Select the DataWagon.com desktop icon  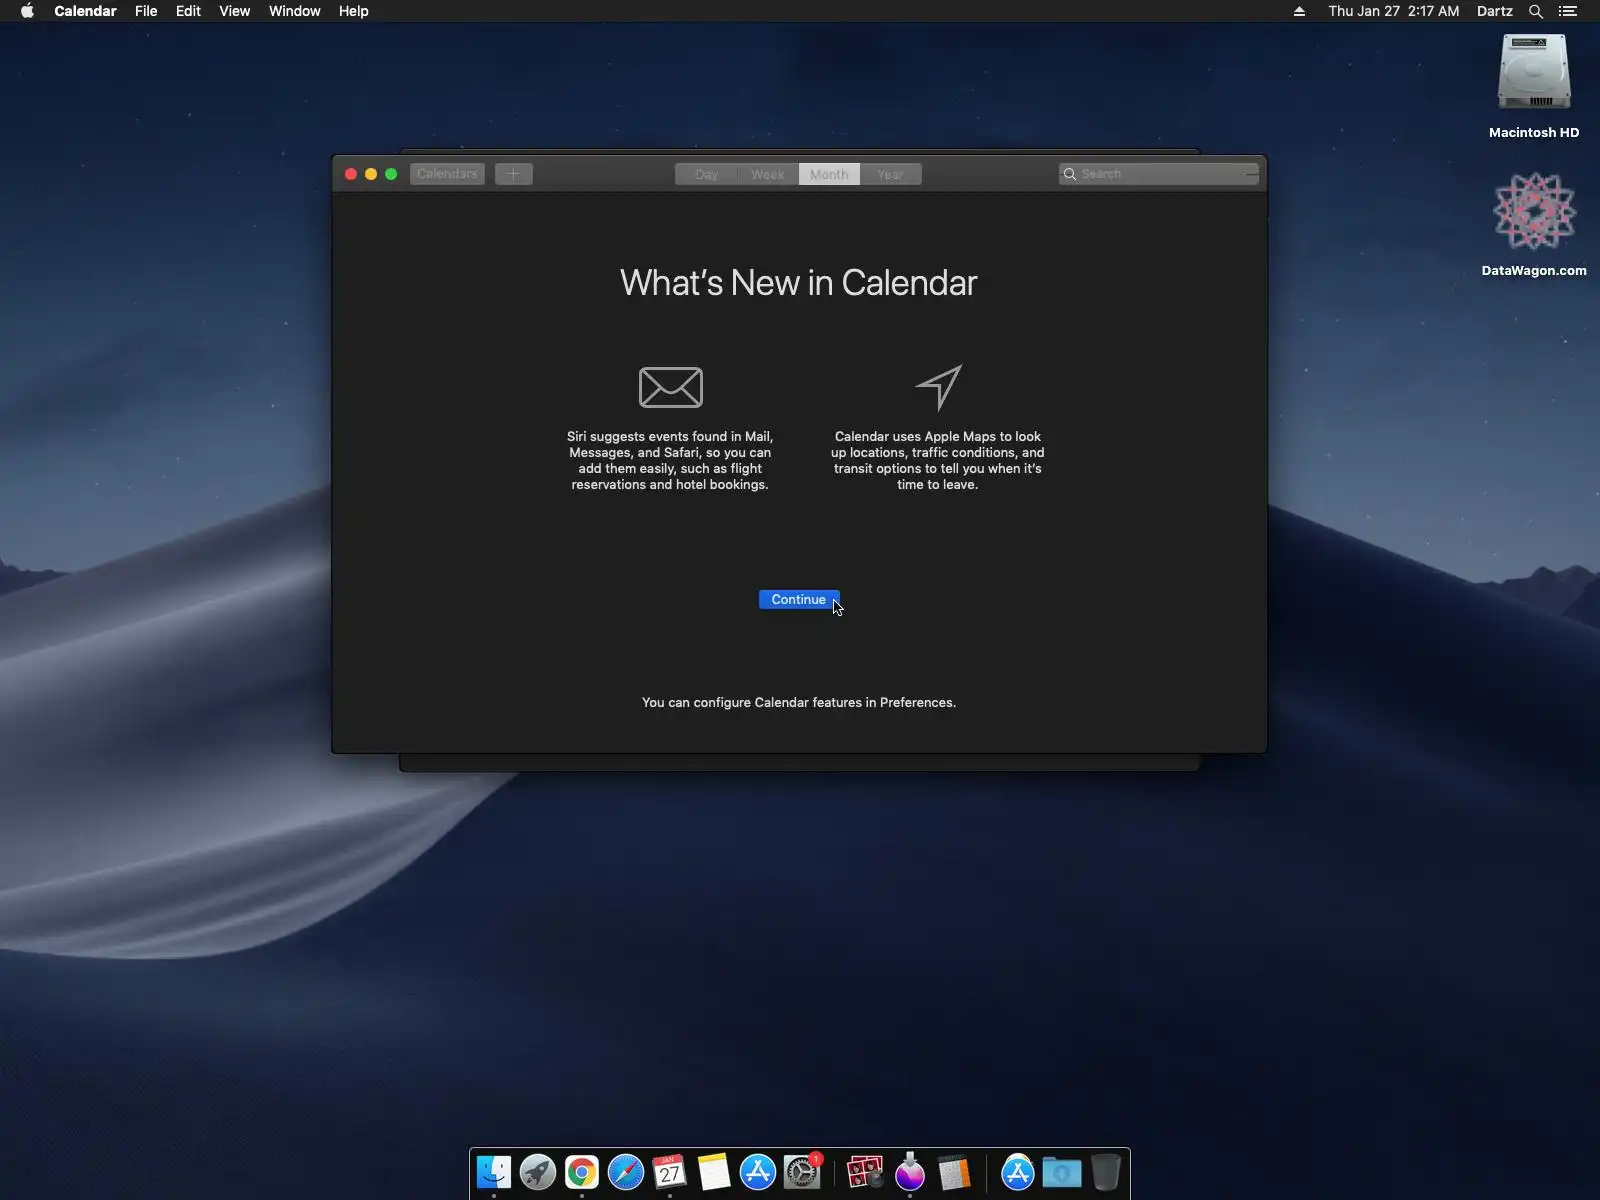[1534, 224]
